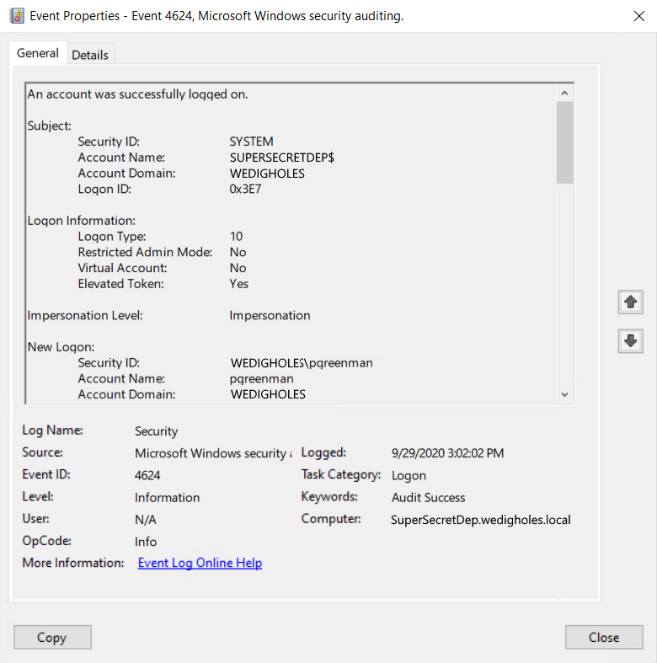The height and width of the screenshot is (663, 657).
Task: Close the window with the X button
Action: pyautogui.click(x=639, y=16)
